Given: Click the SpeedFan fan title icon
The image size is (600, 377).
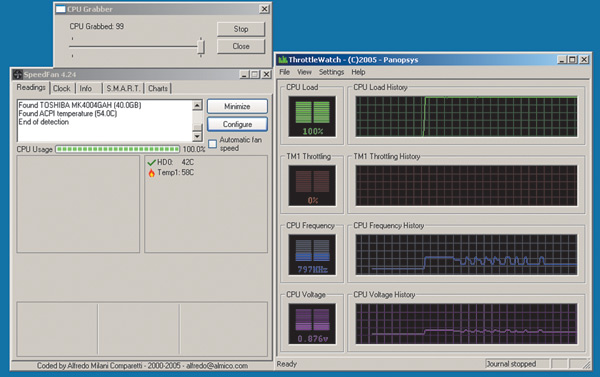Looking at the screenshot, I should coord(18,74).
